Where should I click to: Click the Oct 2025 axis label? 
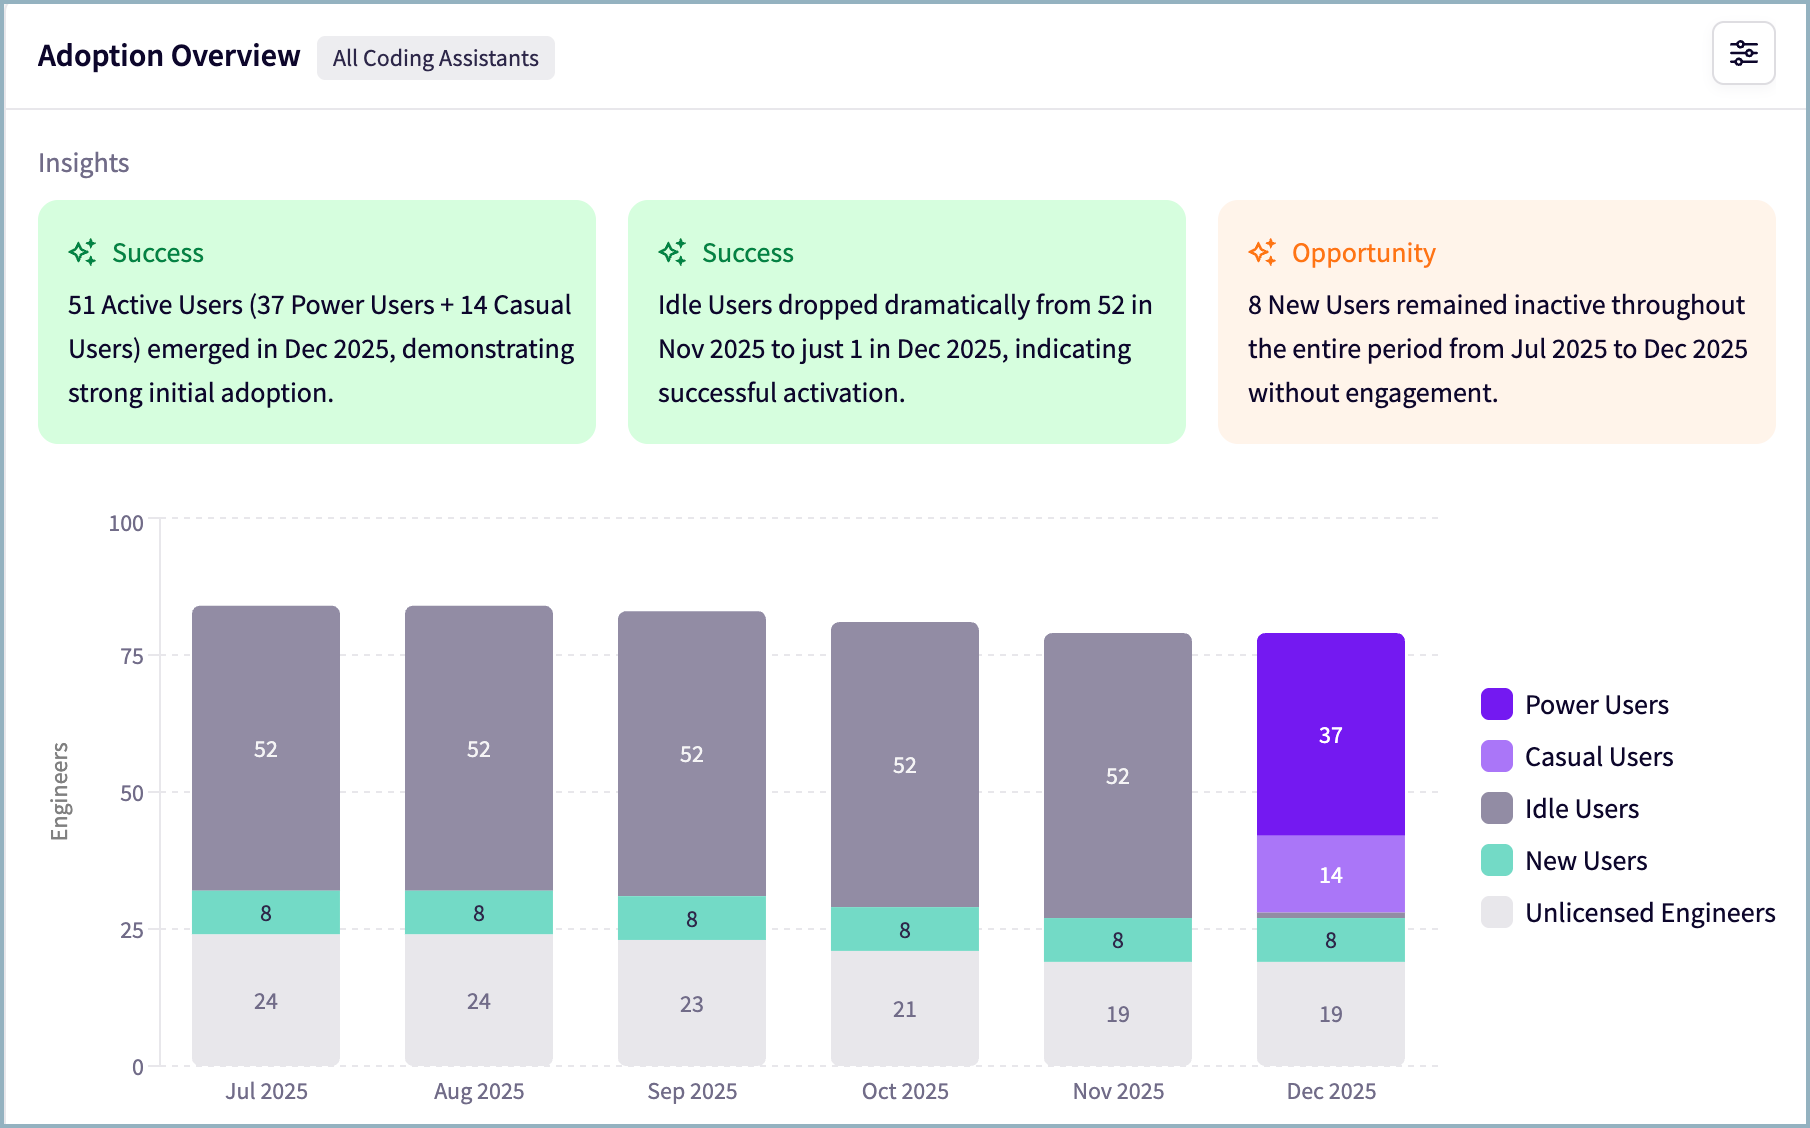click(904, 1091)
